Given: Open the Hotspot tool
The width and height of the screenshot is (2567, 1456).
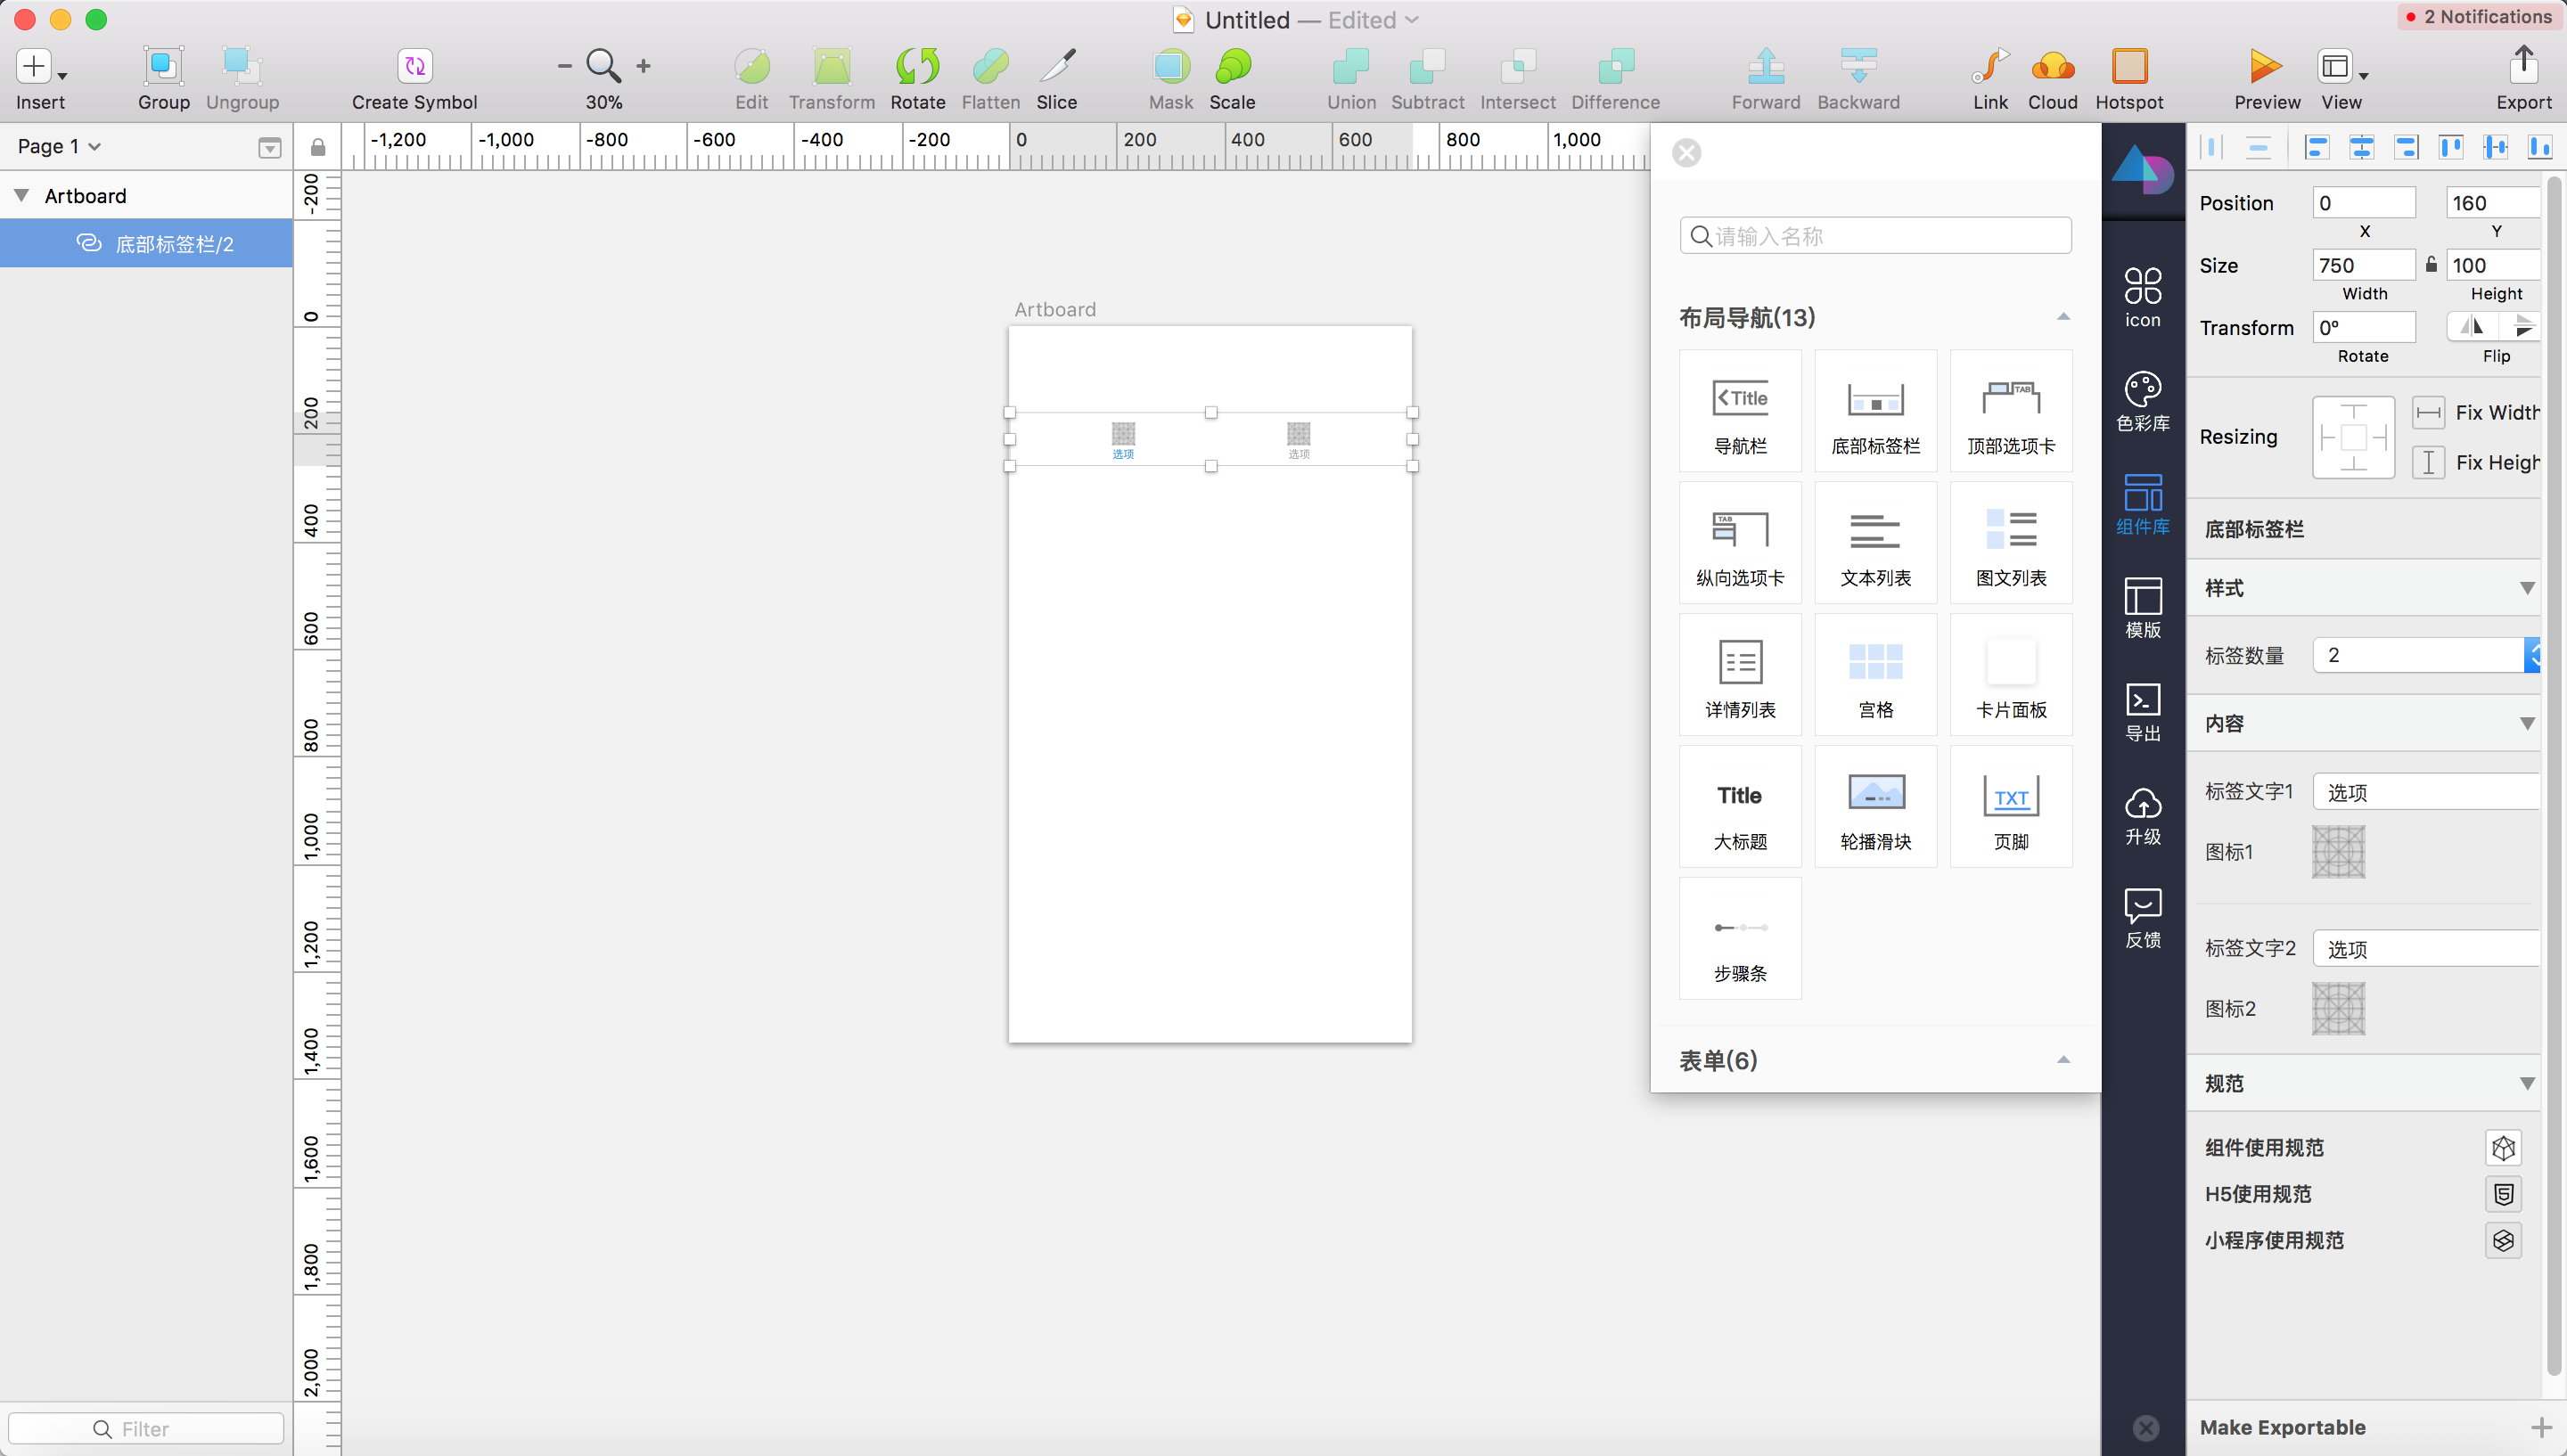Looking at the screenshot, I should click(x=2129, y=67).
